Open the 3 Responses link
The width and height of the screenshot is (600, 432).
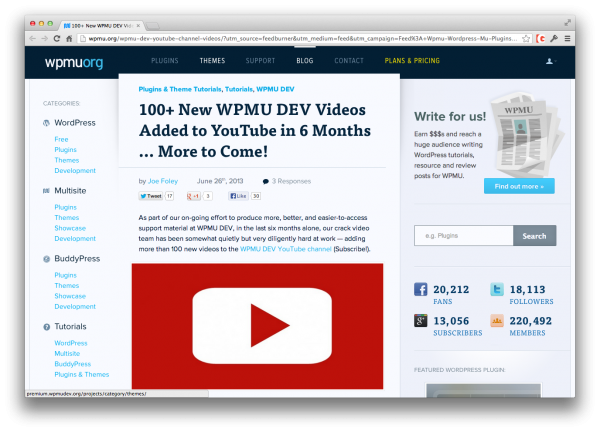pyautogui.click(x=291, y=181)
